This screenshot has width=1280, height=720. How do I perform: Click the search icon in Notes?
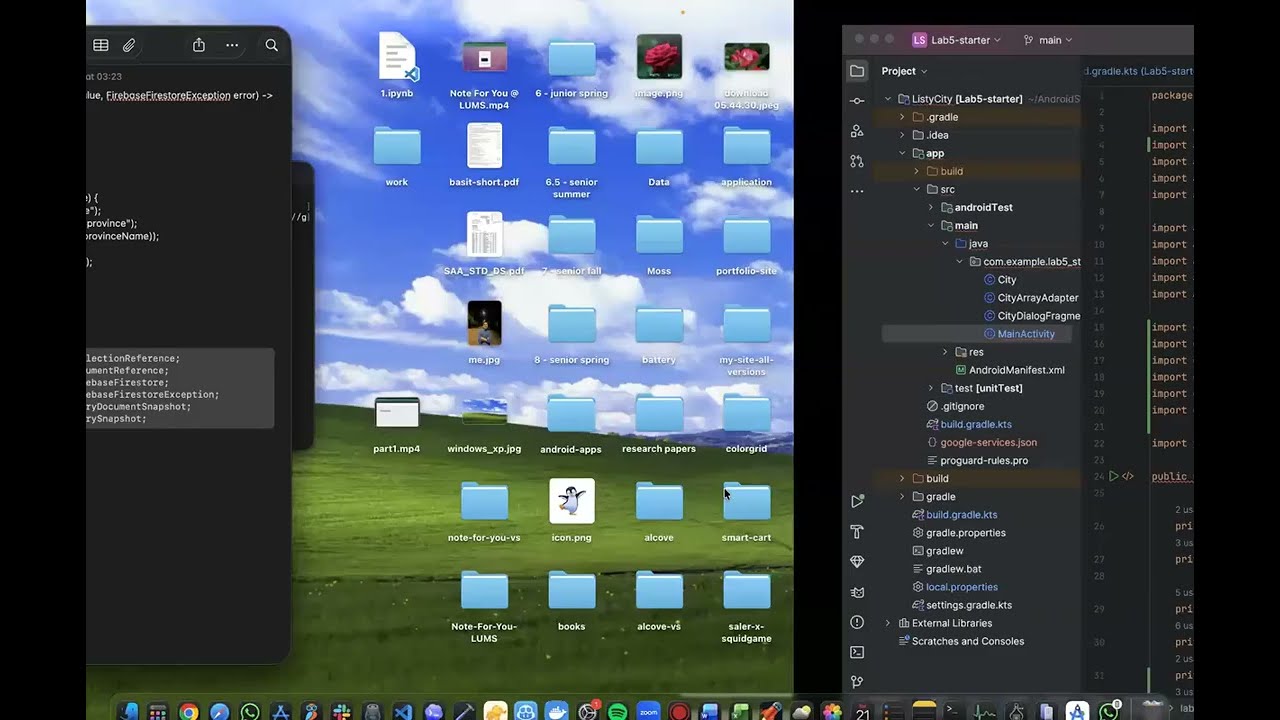pyautogui.click(x=271, y=45)
